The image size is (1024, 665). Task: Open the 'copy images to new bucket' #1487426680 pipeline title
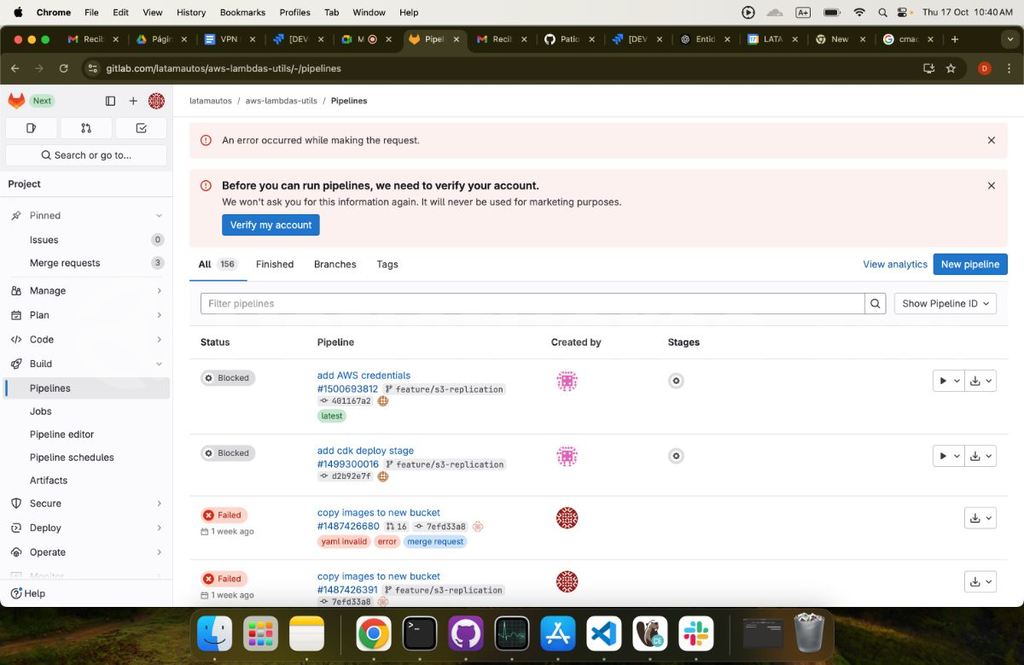coord(379,513)
